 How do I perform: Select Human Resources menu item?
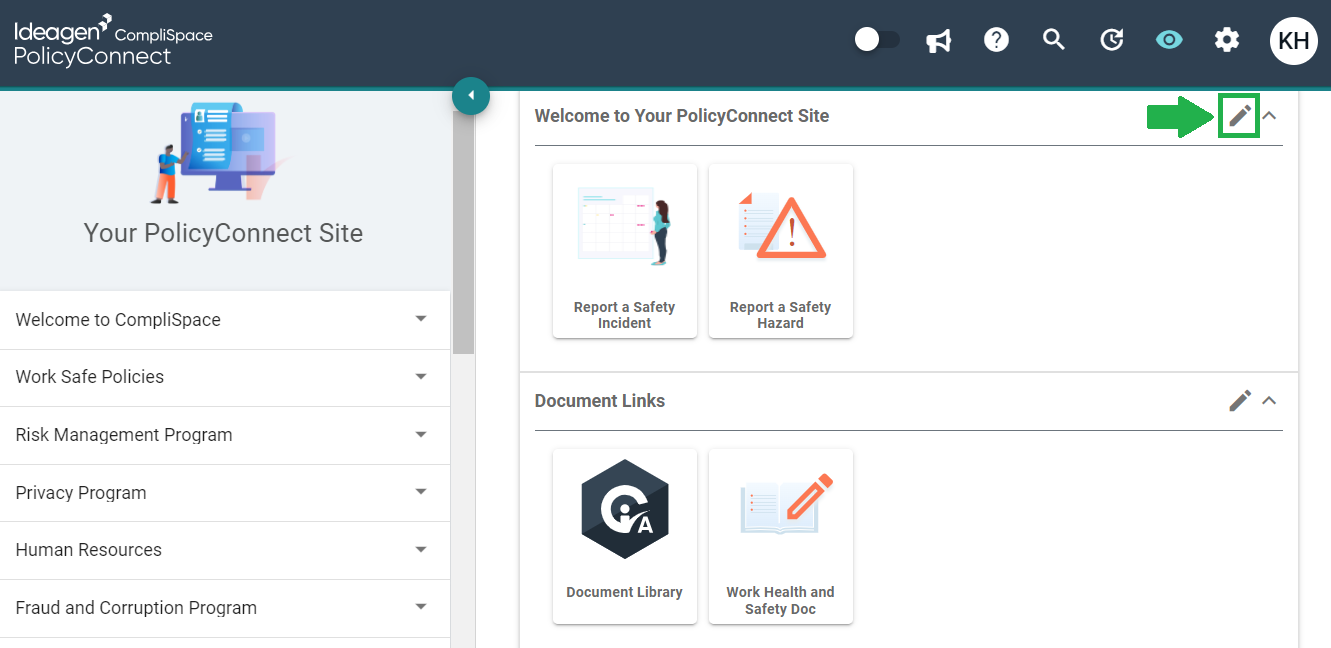pyautogui.click(x=225, y=550)
